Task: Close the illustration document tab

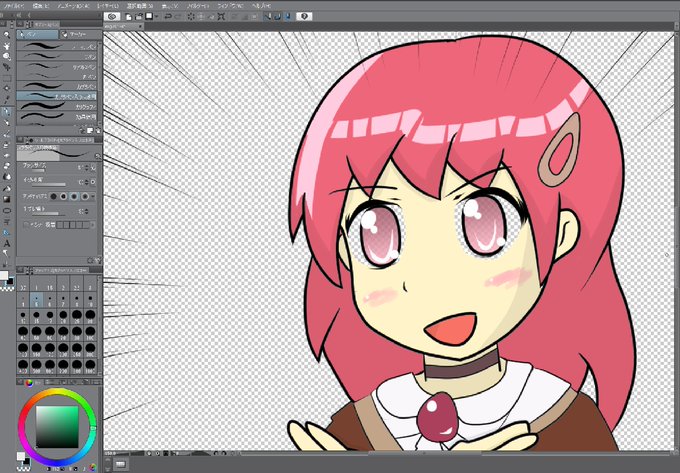Action: point(140,26)
